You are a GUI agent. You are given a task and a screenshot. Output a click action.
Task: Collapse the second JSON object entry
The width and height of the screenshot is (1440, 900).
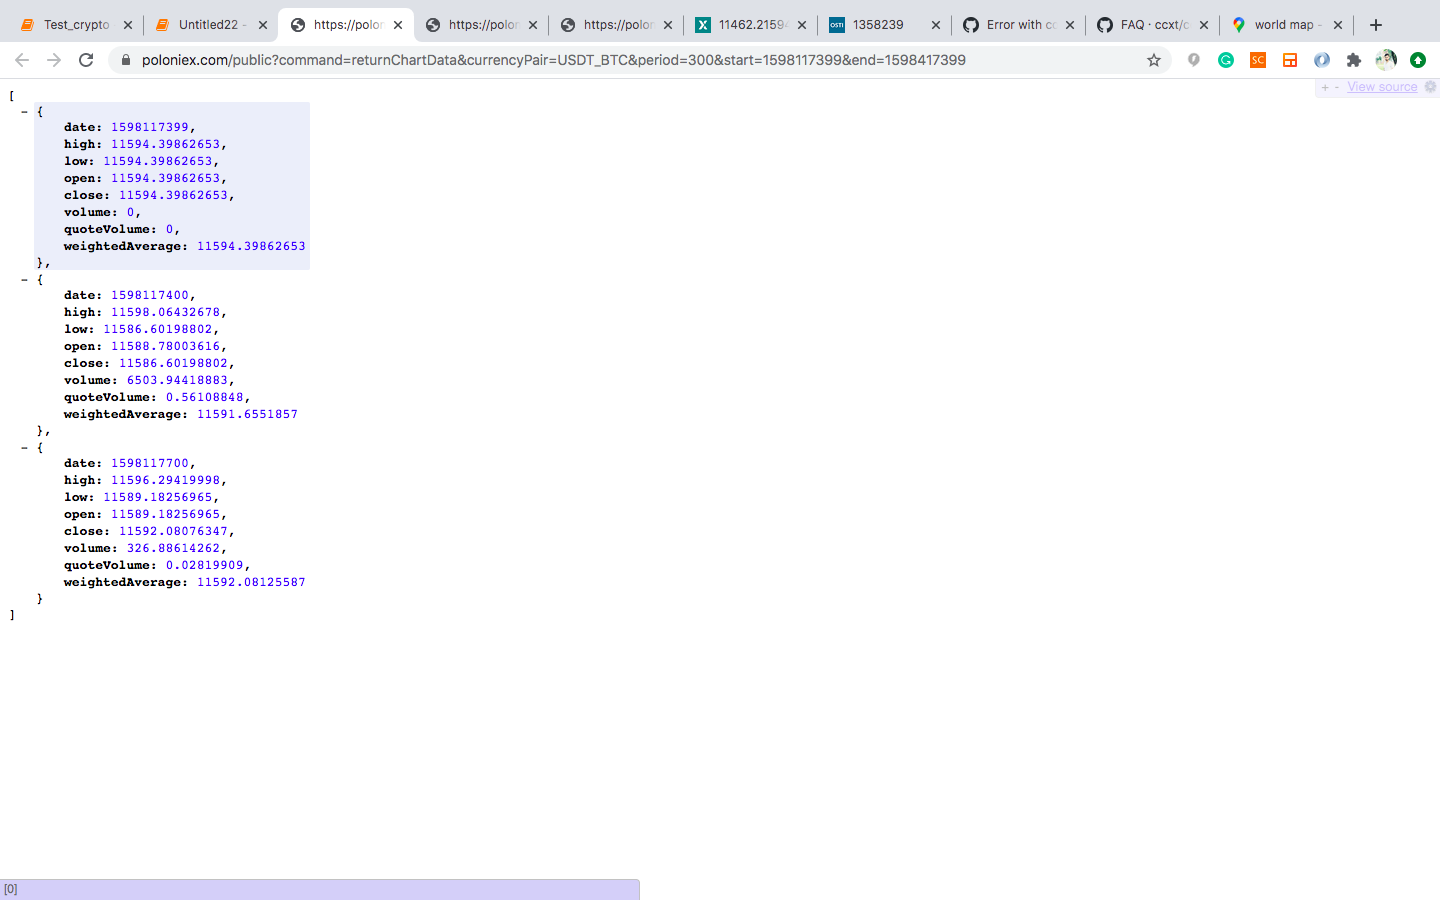pyautogui.click(x=24, y=279)
